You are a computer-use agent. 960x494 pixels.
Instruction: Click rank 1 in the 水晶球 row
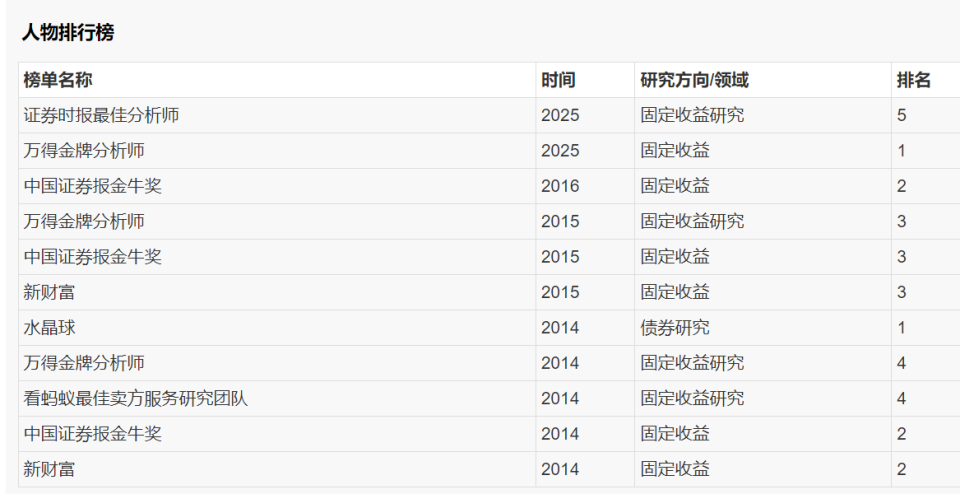[902, 327]
